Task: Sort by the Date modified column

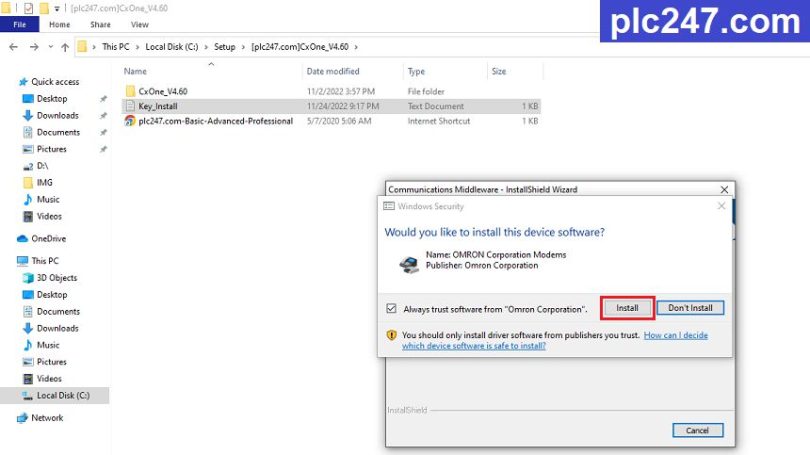Action: 333,71
